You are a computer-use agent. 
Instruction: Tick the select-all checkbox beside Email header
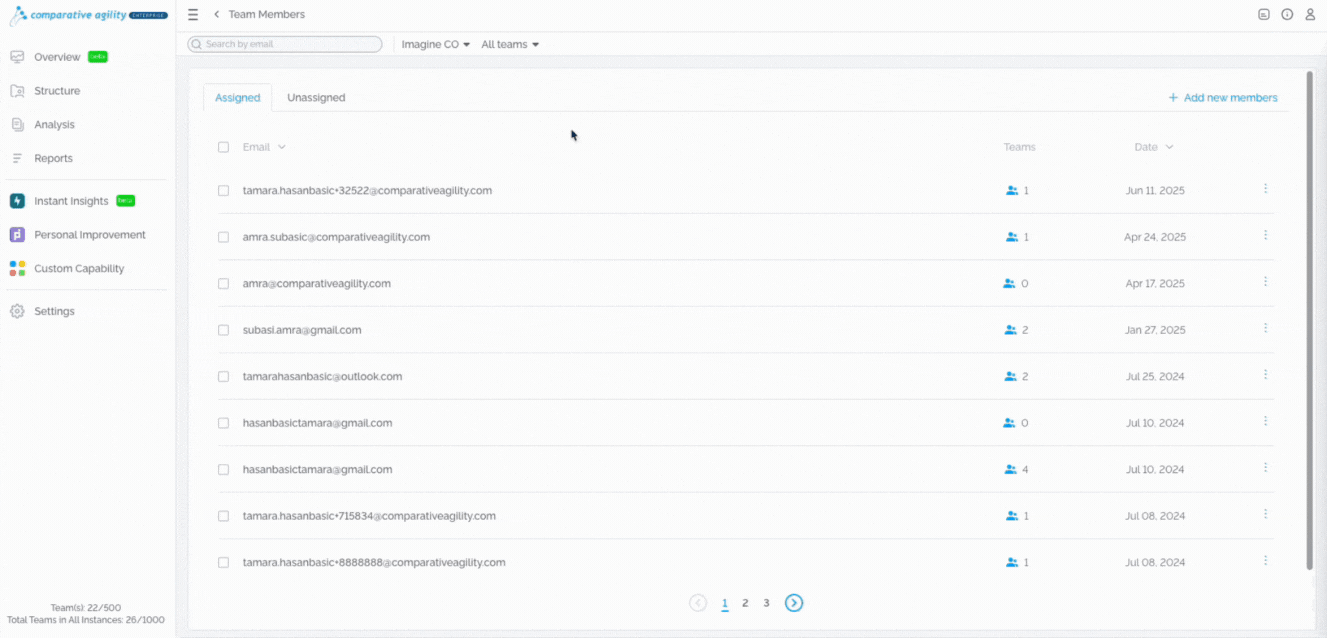[223, 147]
